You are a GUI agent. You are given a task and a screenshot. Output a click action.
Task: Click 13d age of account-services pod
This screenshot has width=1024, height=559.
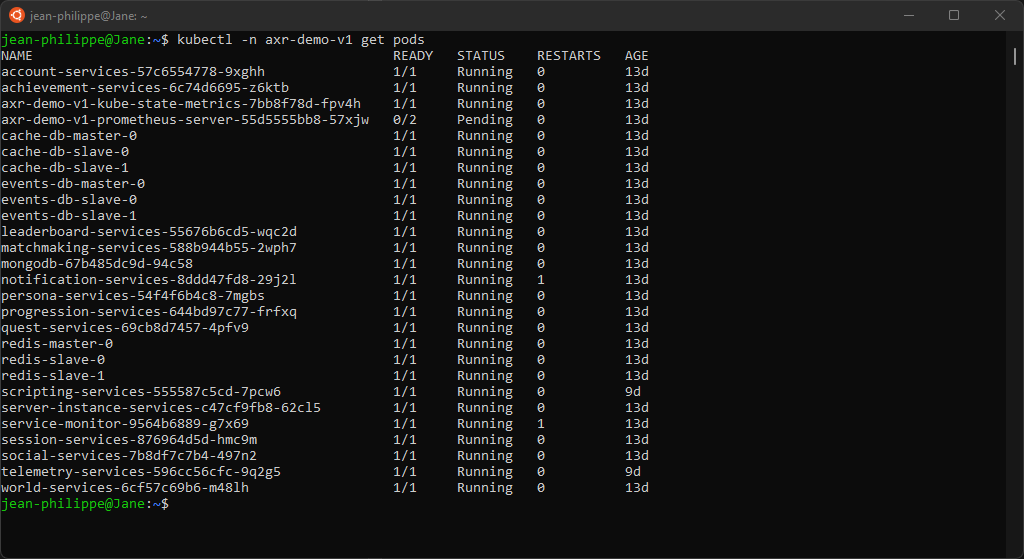[x=637, y=72]
